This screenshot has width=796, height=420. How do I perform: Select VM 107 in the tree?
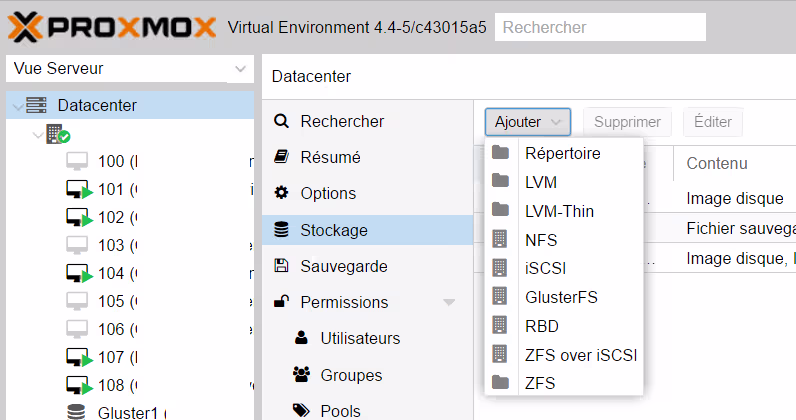(110, 357)
